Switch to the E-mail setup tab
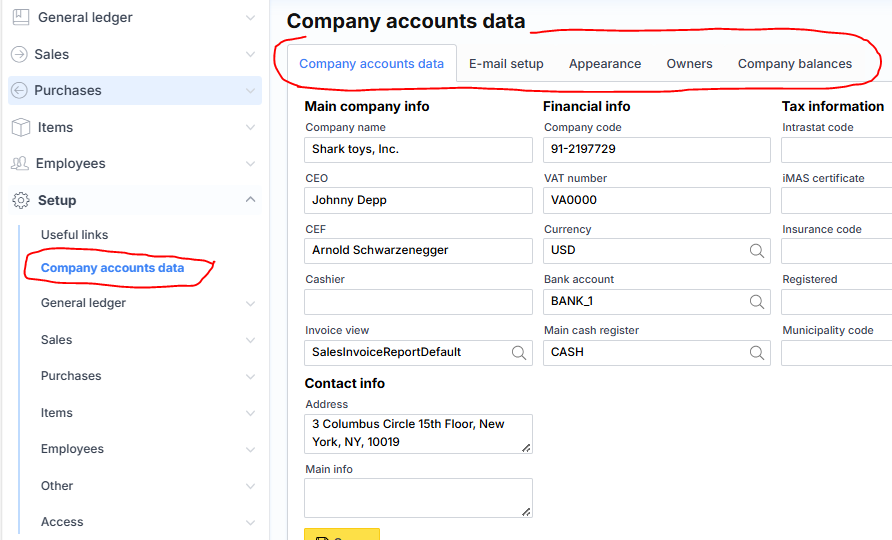 (506, 64)
